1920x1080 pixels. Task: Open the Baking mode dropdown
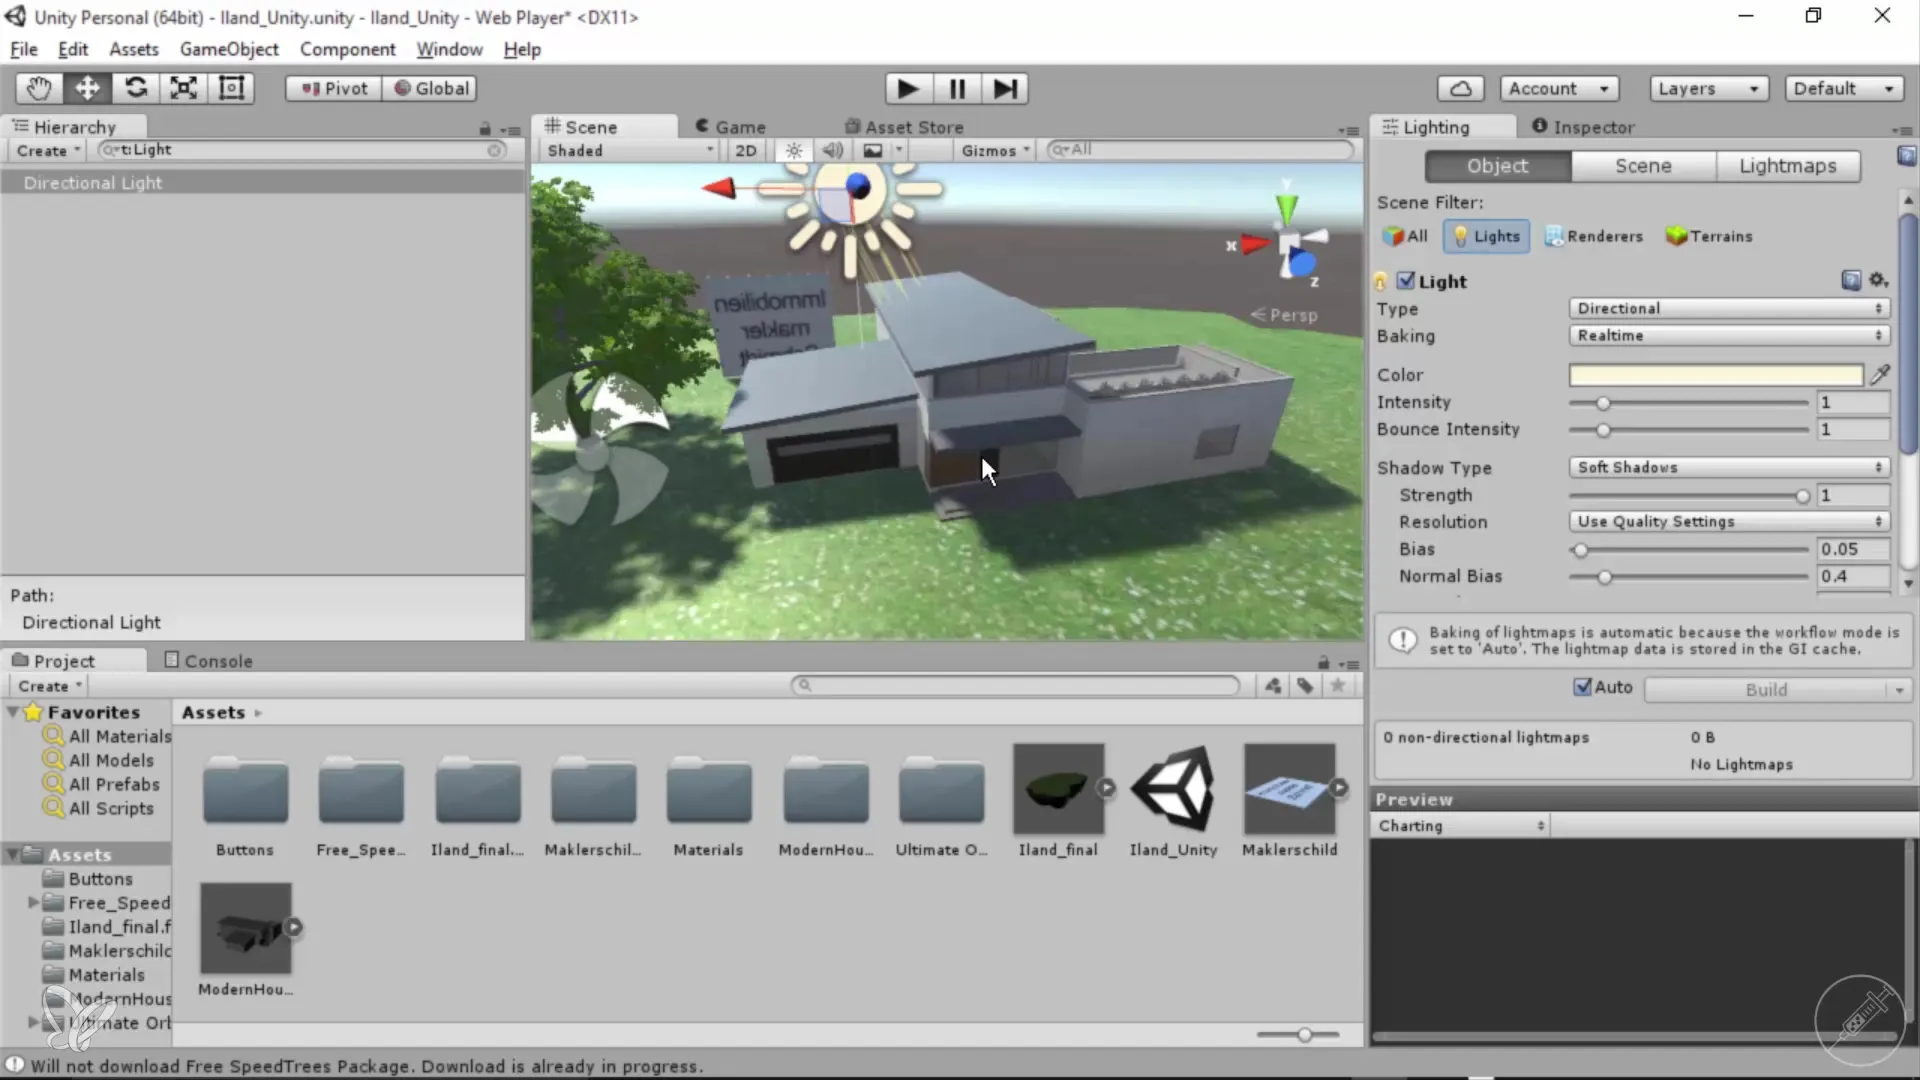[x=1729, y=335]
